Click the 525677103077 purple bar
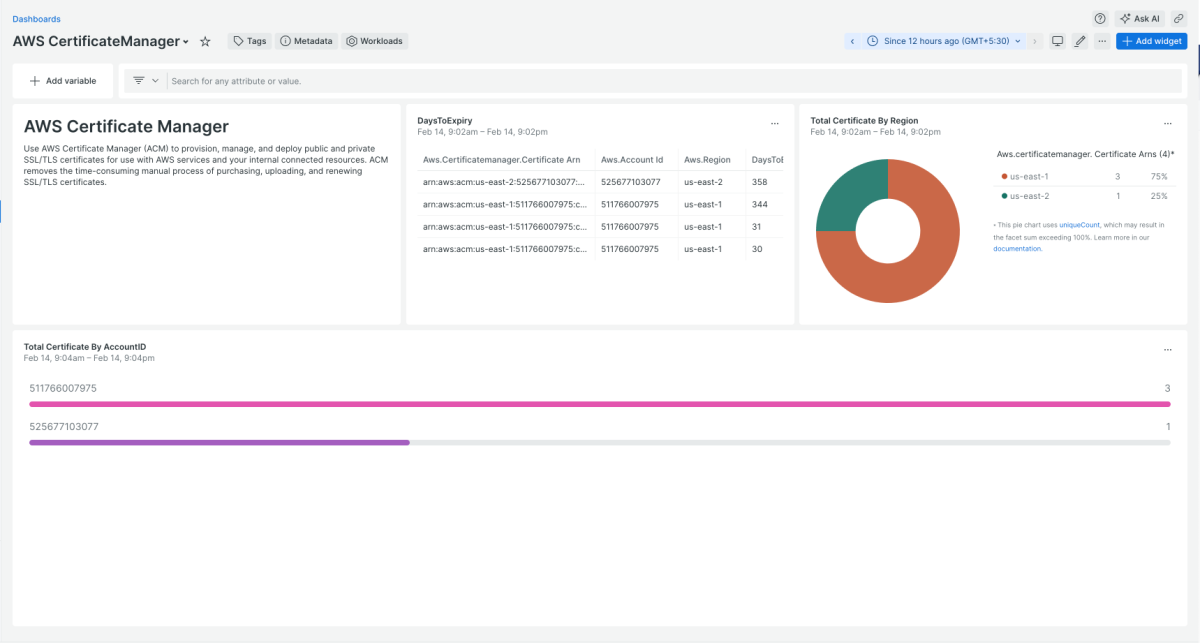Viewport: 1200px width, 643px height. [x=220, y=442]
